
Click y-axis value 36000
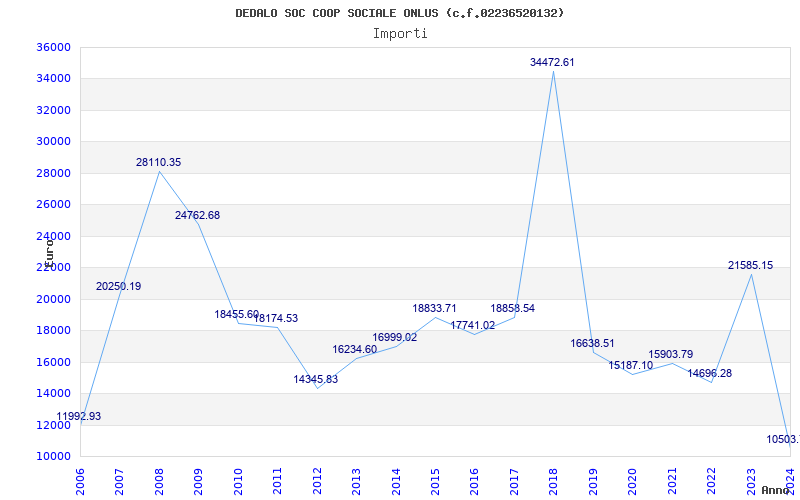[53, 47]
